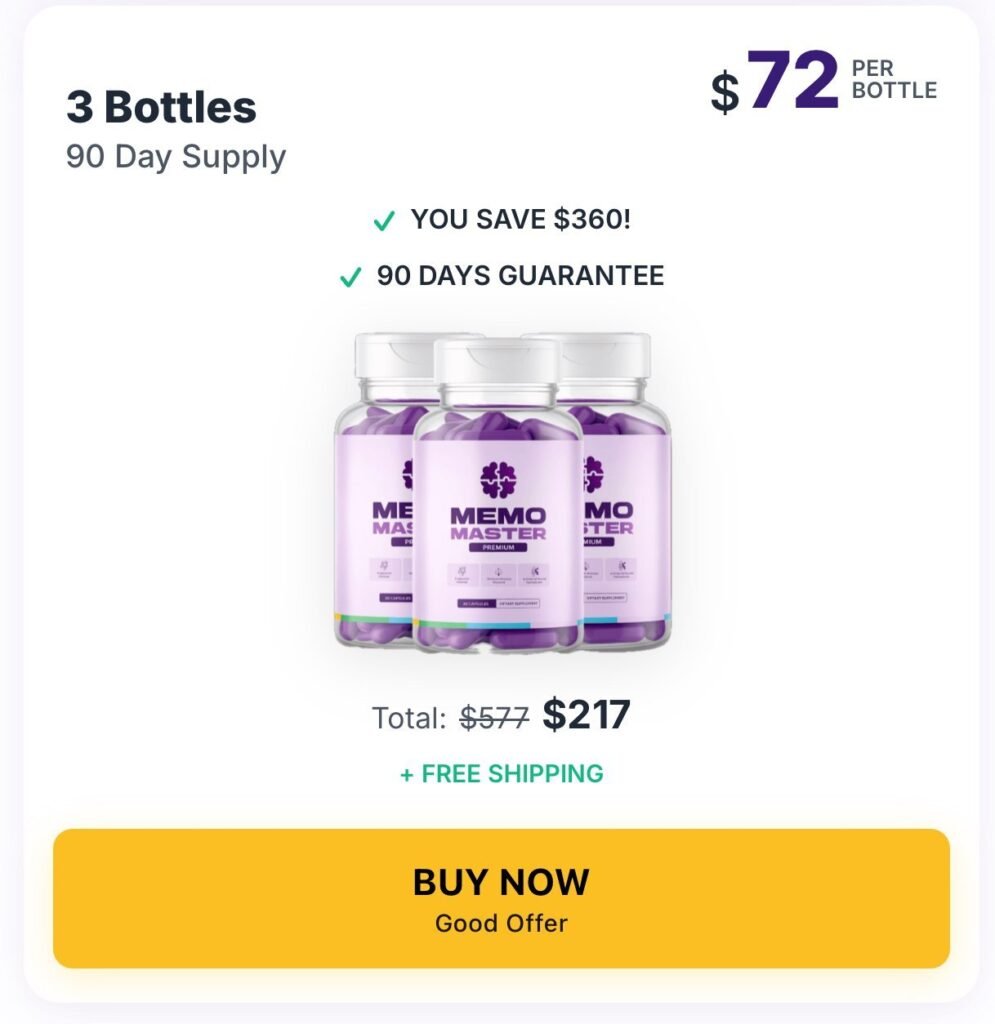Click the right Memo Master bottle

625,490
